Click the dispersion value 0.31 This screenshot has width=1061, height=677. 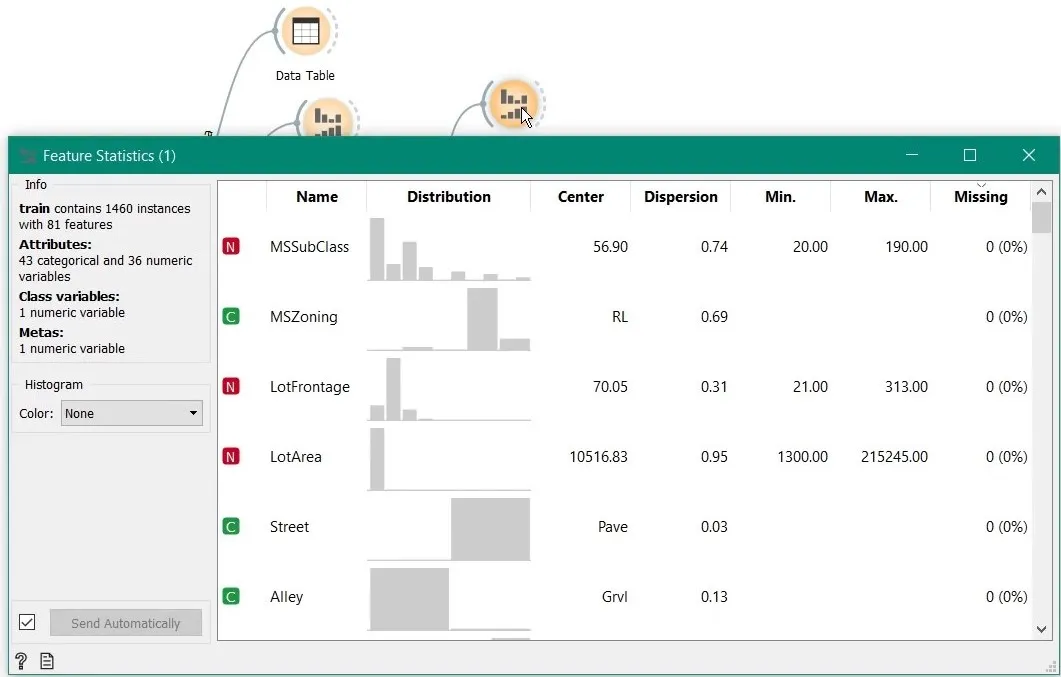[715, 387]
